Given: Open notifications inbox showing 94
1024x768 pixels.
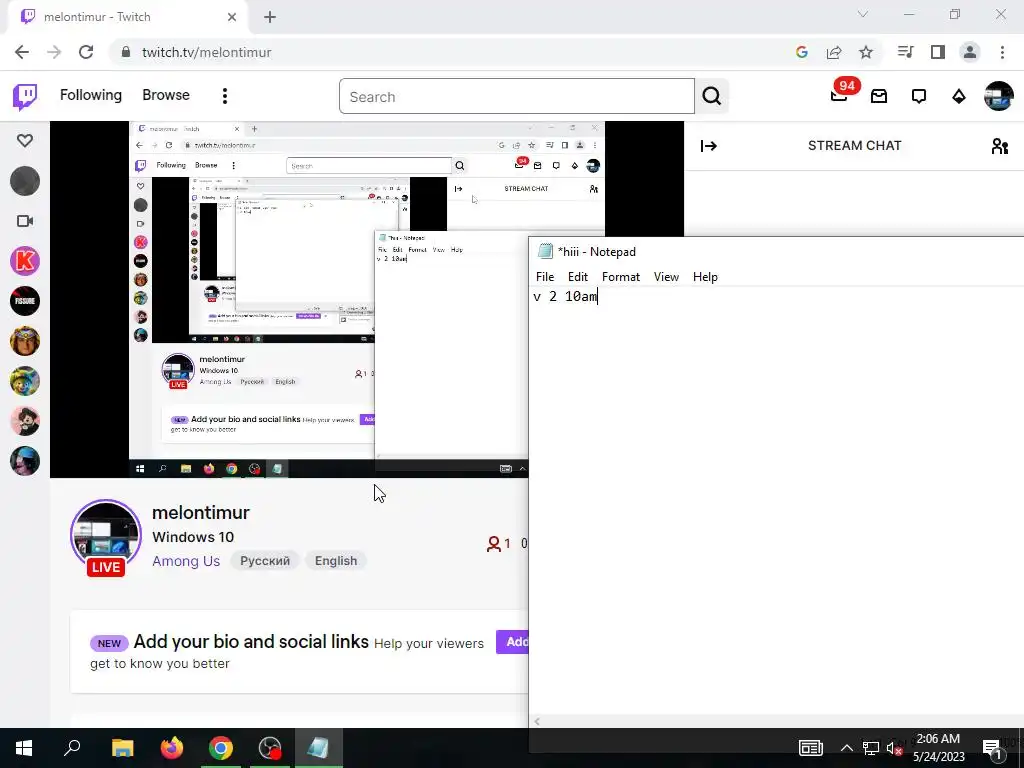Looking at the screenshot, I should [x=839, y=95].
